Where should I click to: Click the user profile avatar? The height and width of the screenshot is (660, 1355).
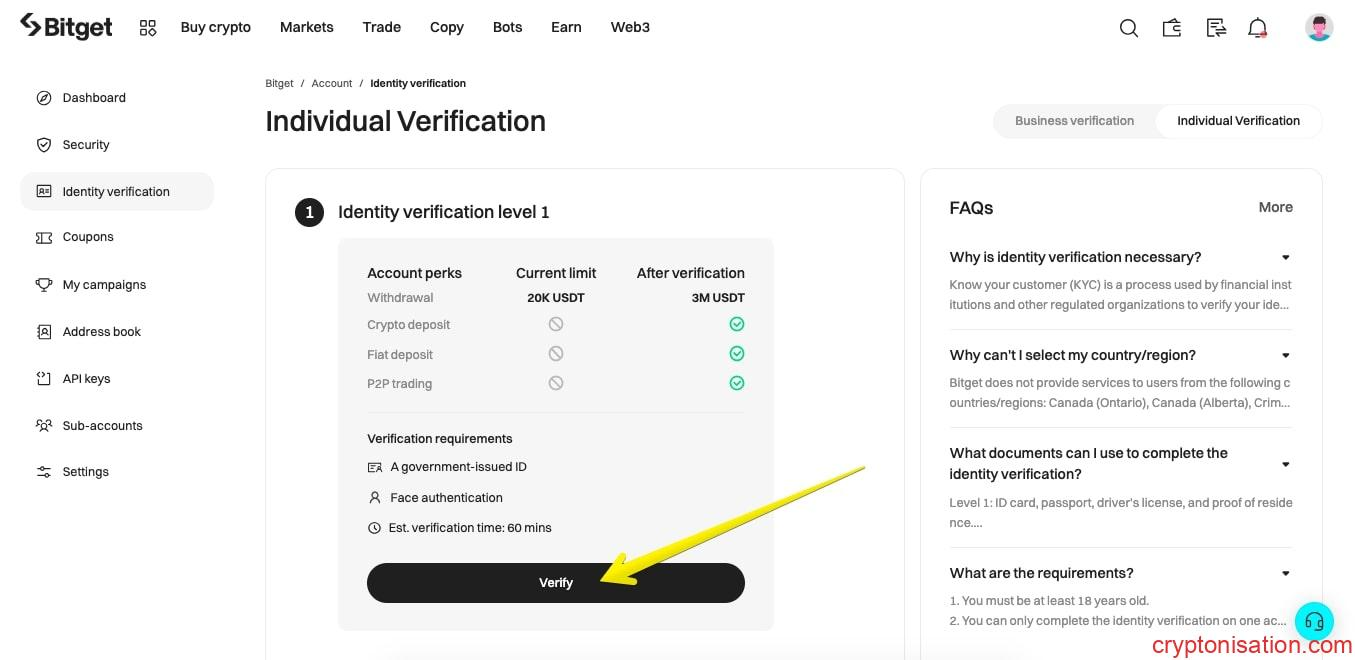pyautogui.click(x=1319, y=28)
